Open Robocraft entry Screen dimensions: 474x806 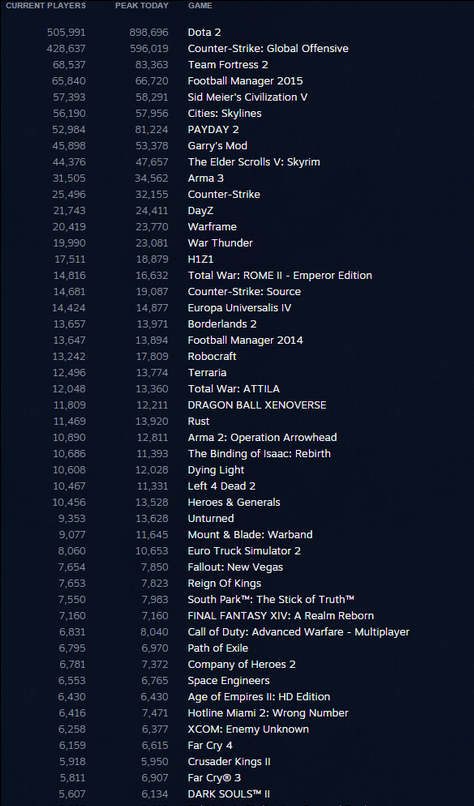click(212, 356)
